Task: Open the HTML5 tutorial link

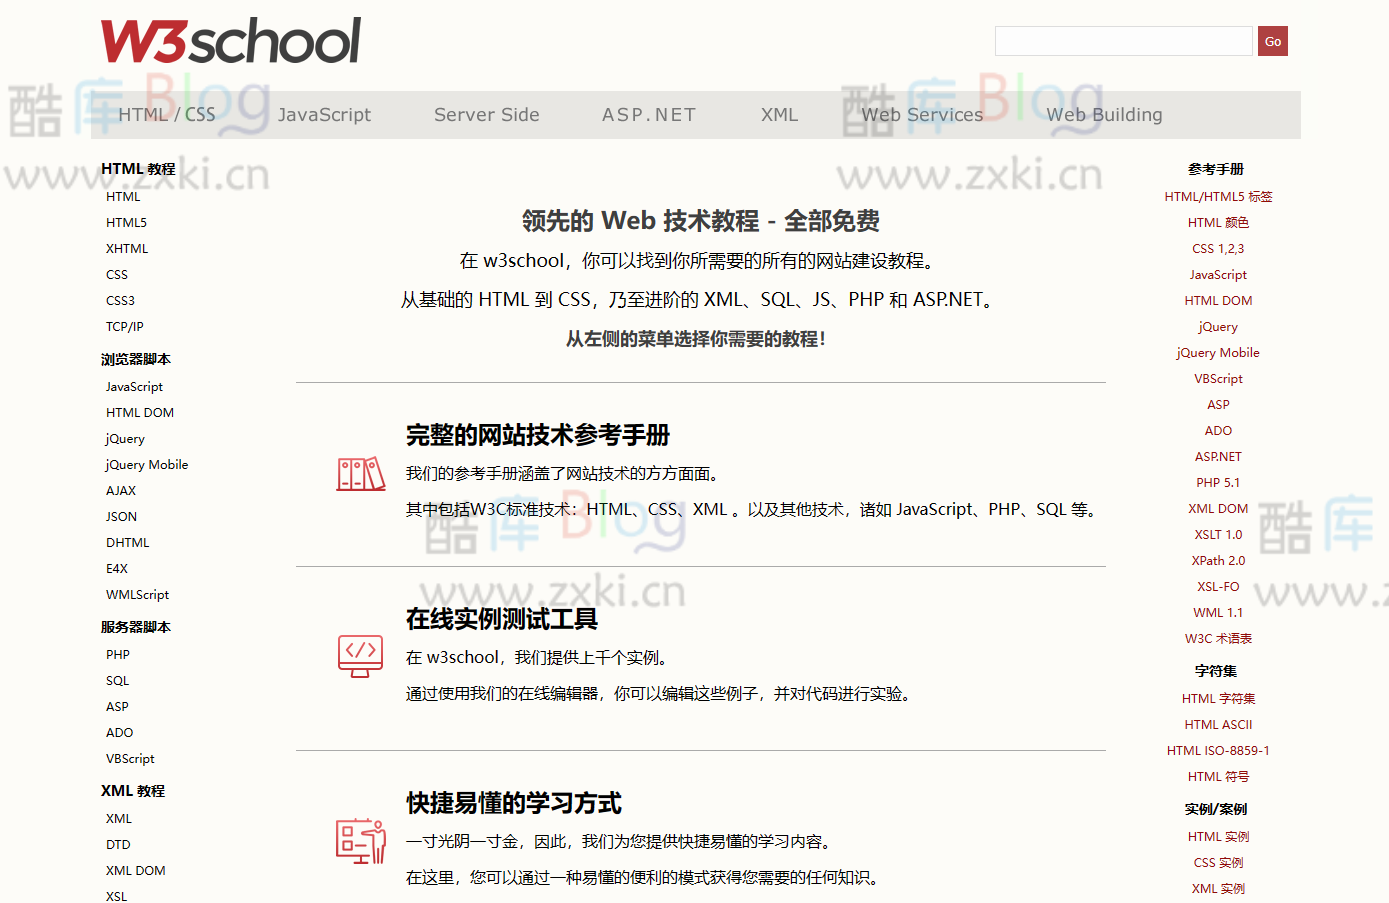Action: tap(125, 222)
